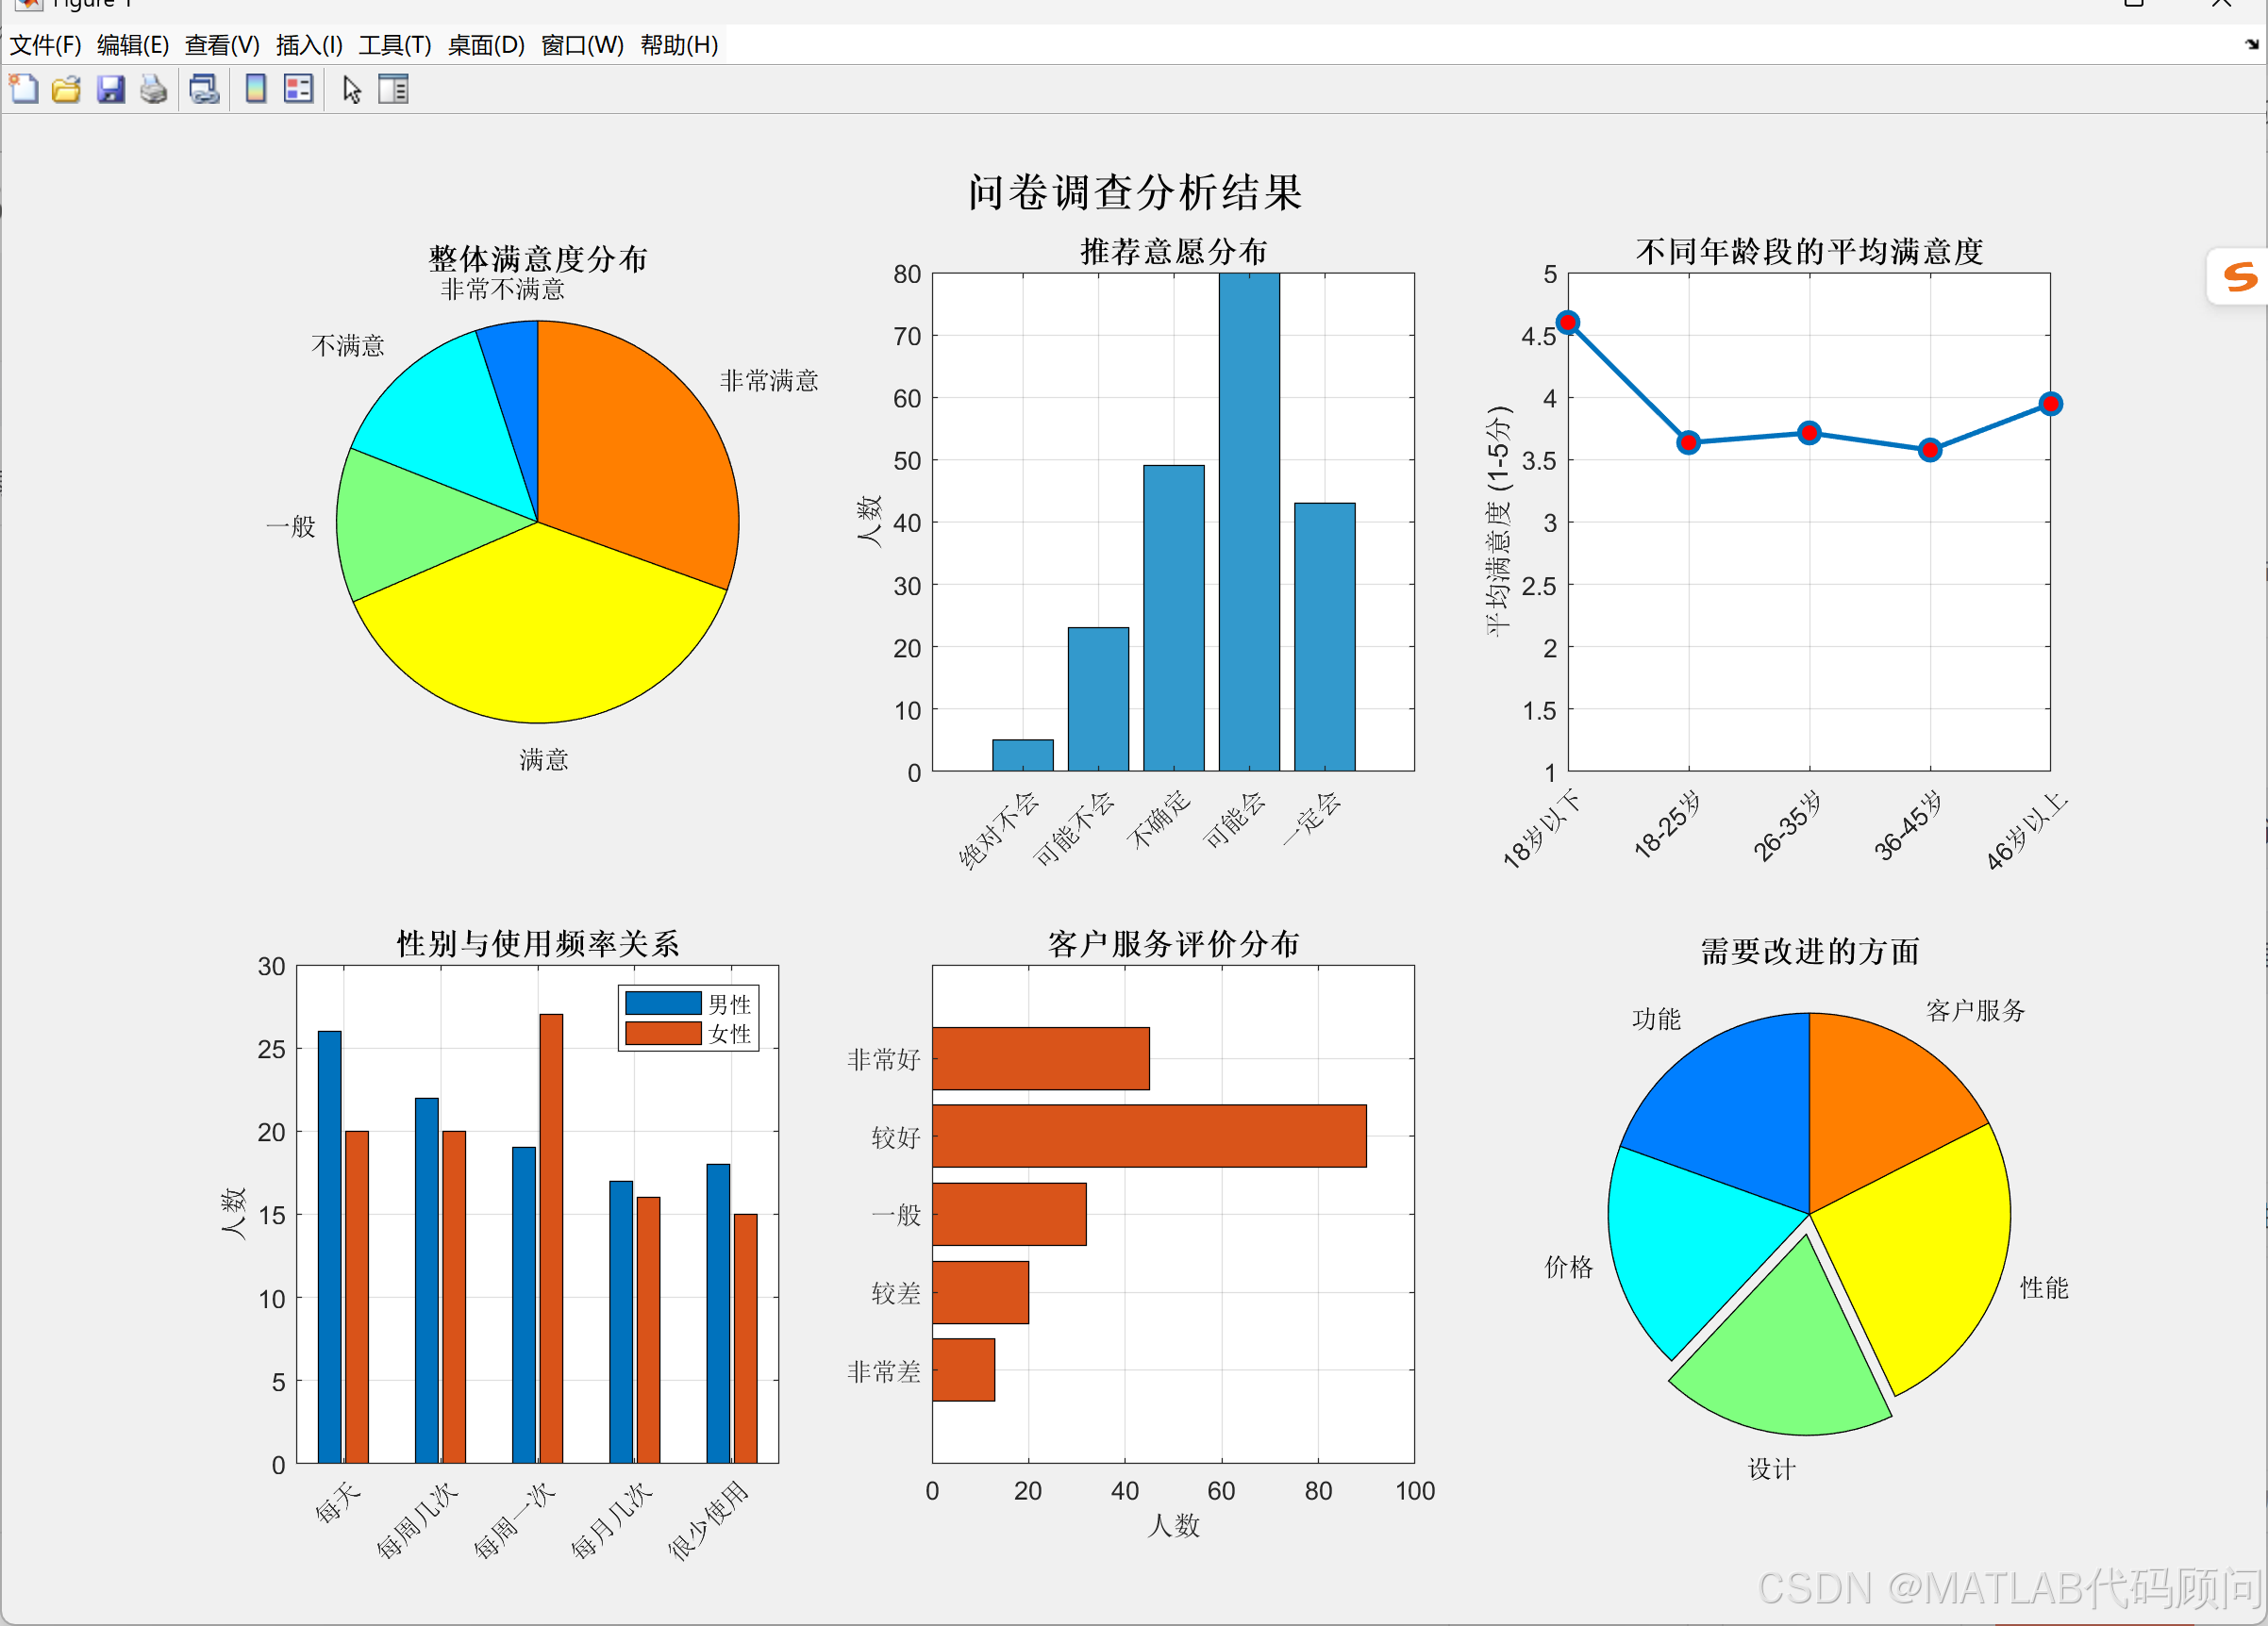Image resolution: width=2268 pixels, height=1626 pixels.
Task: Click the blue 男性 legend swatch
Action: click(x=662, y=1003)
